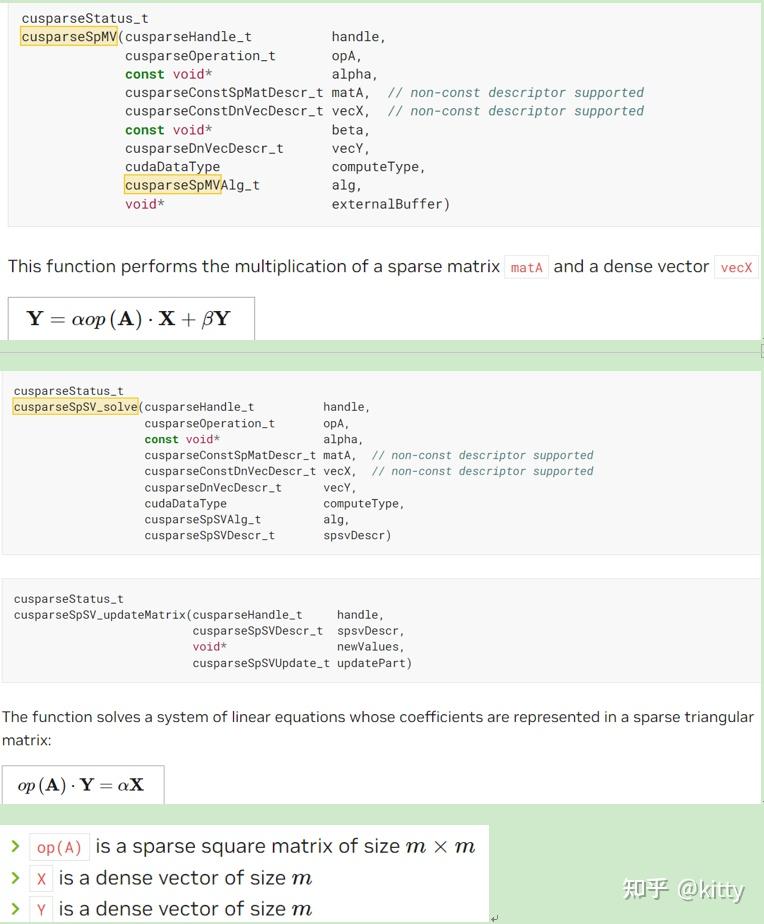
Task: Expand the Y dense vector chevron
Action: point(15,908)
